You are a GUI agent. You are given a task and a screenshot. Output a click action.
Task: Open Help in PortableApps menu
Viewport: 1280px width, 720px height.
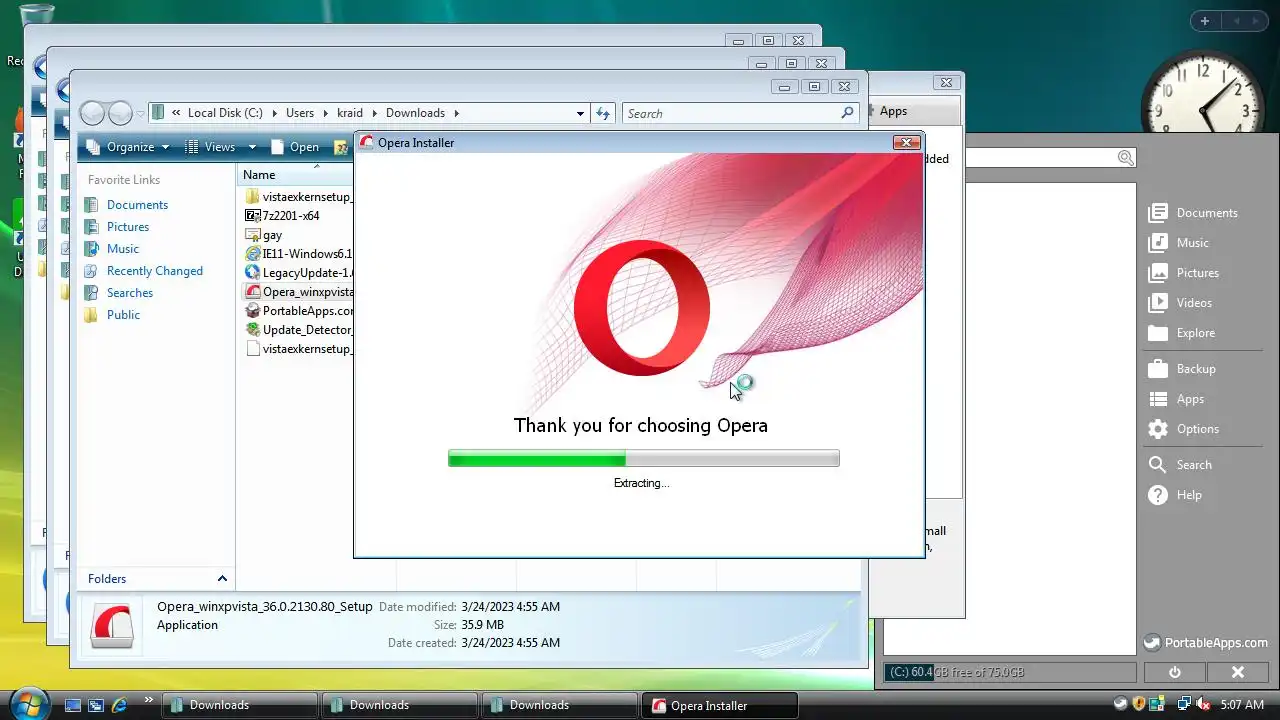[x=1175, y=495]
